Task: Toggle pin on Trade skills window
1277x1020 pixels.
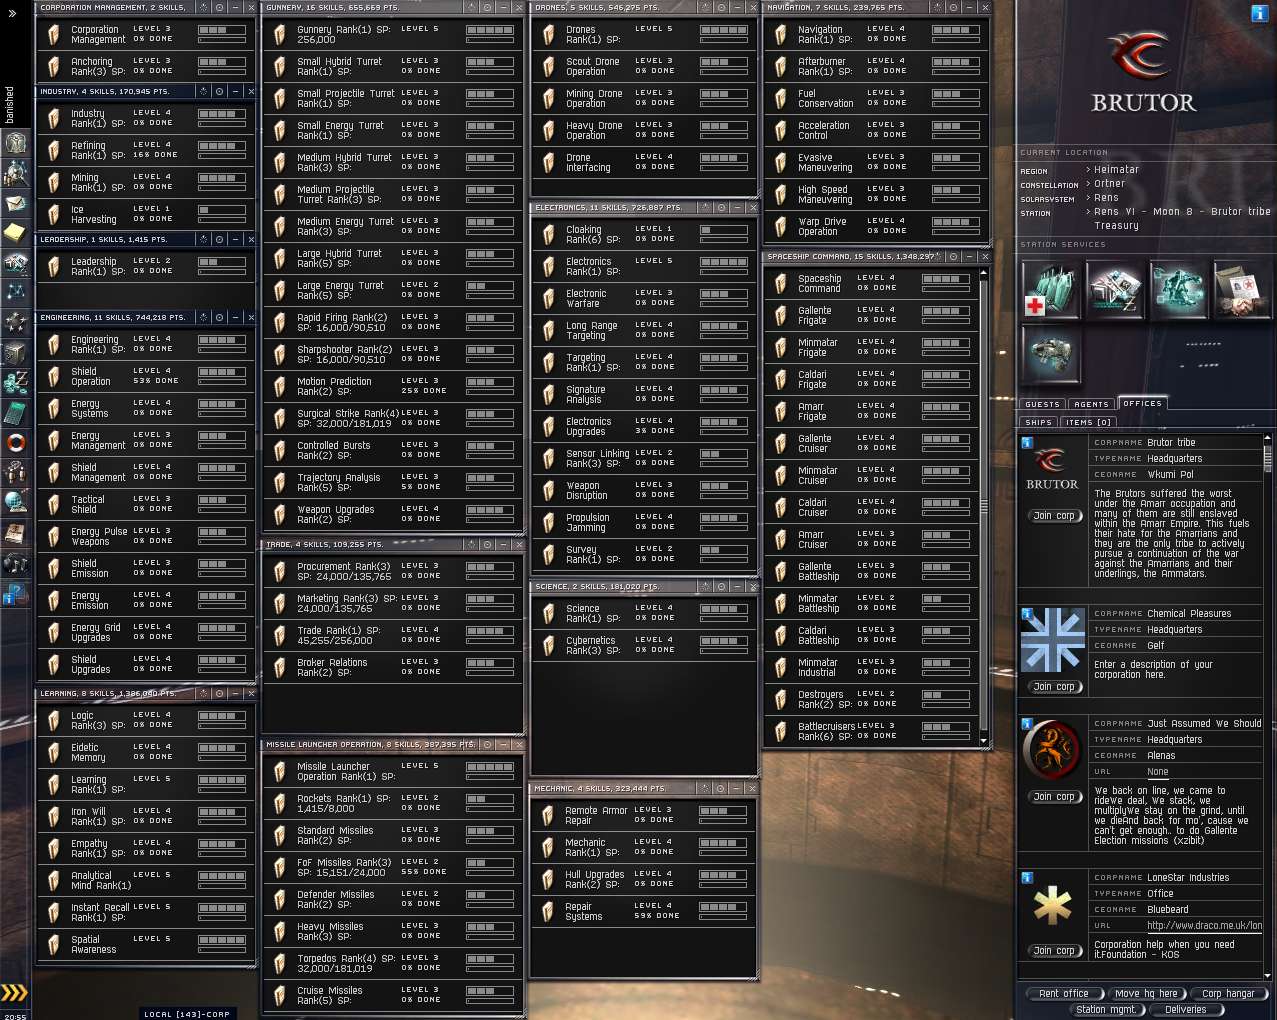Action: [x=488, y=545]
